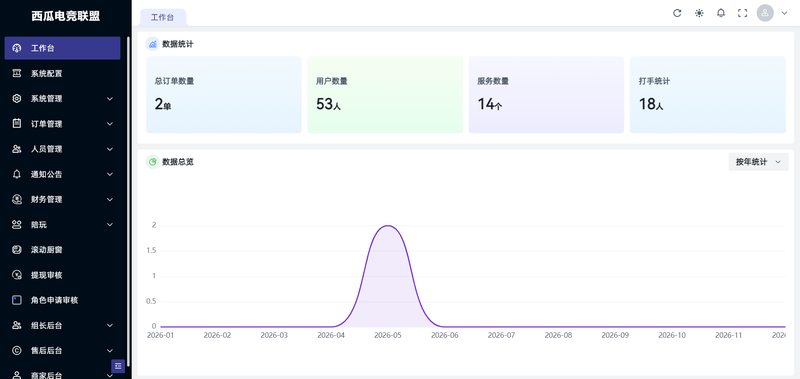Expand the 通知公告 submenu chevron

(x=110, y=174)
